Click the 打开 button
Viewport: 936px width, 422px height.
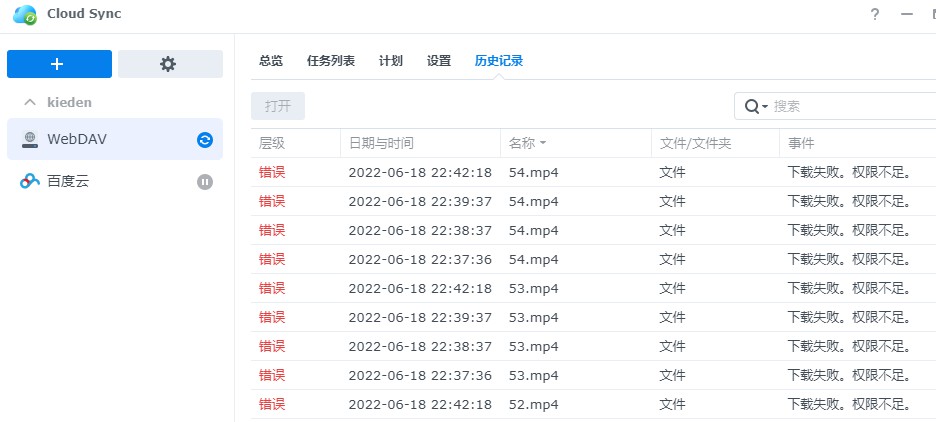(x=278, y=106)
